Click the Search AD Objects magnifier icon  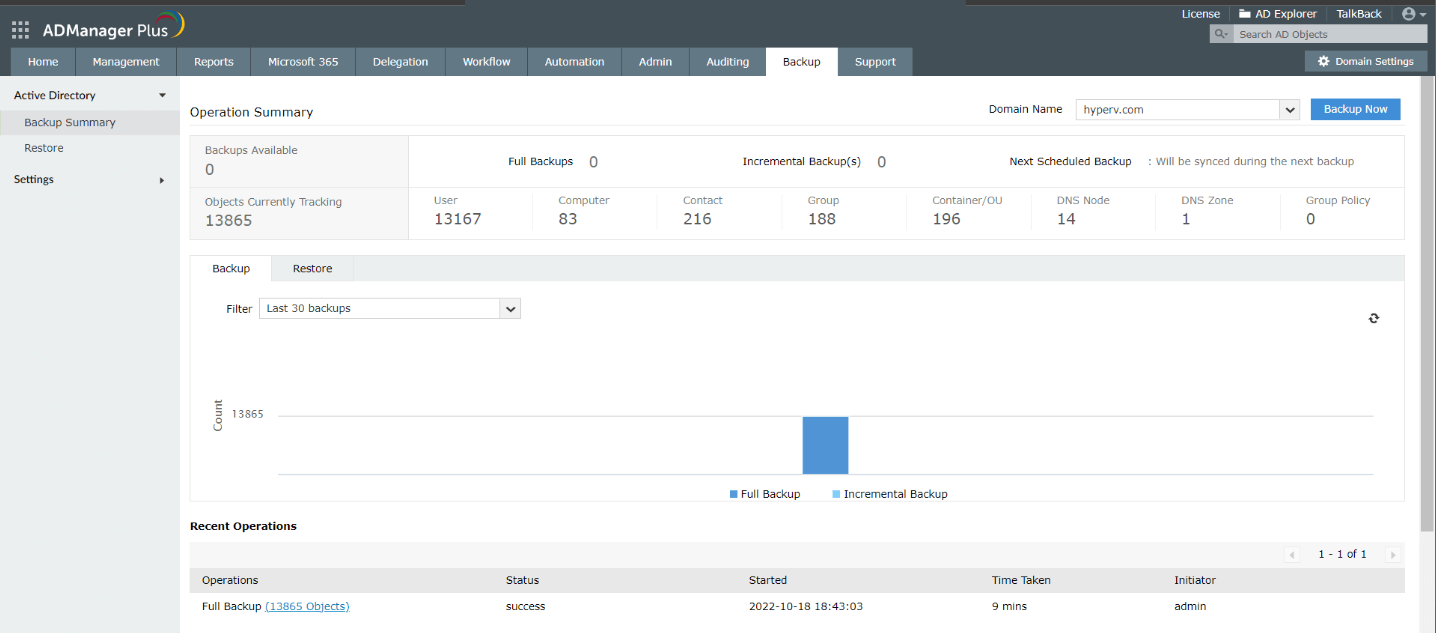tap(1219, 33)
